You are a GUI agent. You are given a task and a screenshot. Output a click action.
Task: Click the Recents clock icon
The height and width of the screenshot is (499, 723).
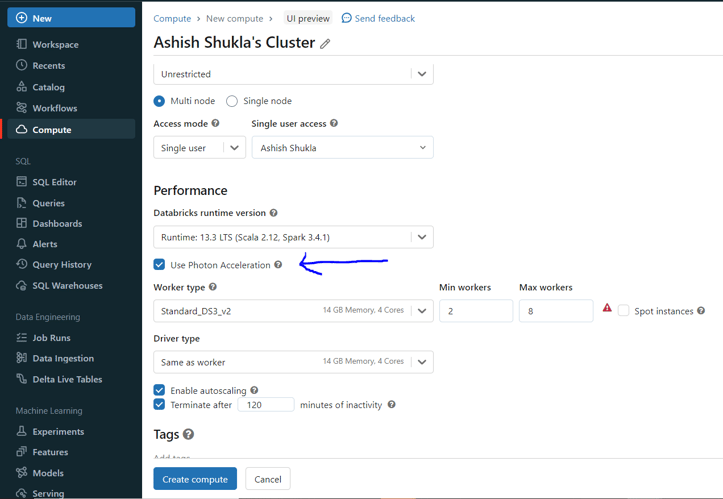pyautogui.click(x=21, y=65)
